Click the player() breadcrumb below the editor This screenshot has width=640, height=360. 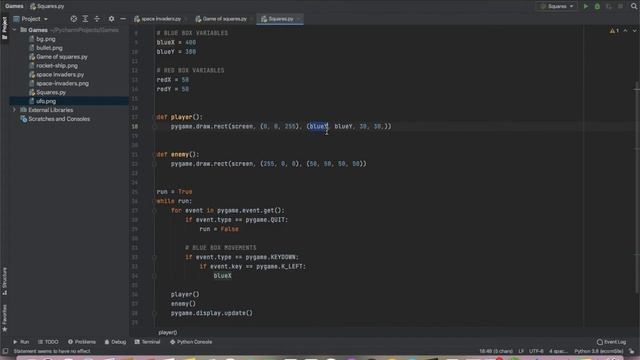click(168, 332)
